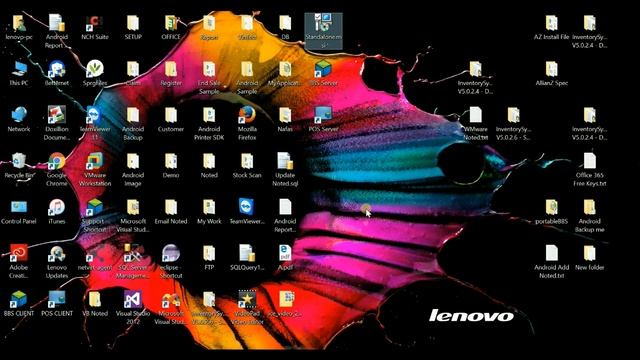
Task: Select the Nafas folder icon
Action: click(285, 116)
